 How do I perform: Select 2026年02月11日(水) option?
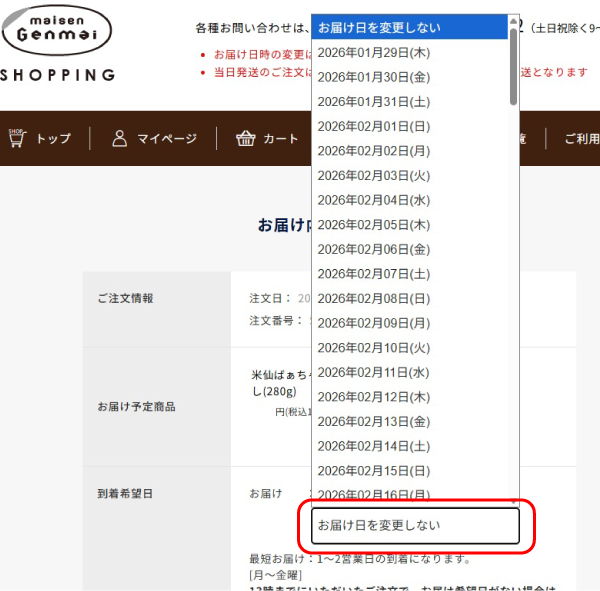[x=409, y=372]
